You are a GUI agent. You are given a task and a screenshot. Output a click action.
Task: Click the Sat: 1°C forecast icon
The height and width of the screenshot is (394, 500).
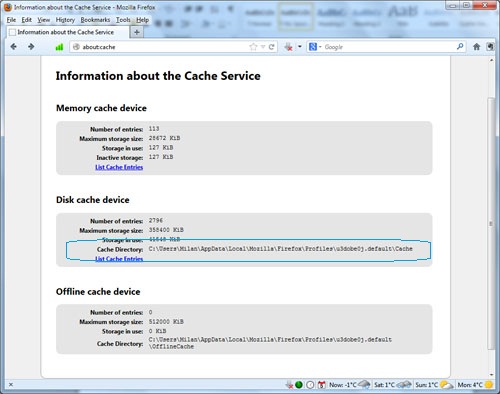click(x=403, y=385)
